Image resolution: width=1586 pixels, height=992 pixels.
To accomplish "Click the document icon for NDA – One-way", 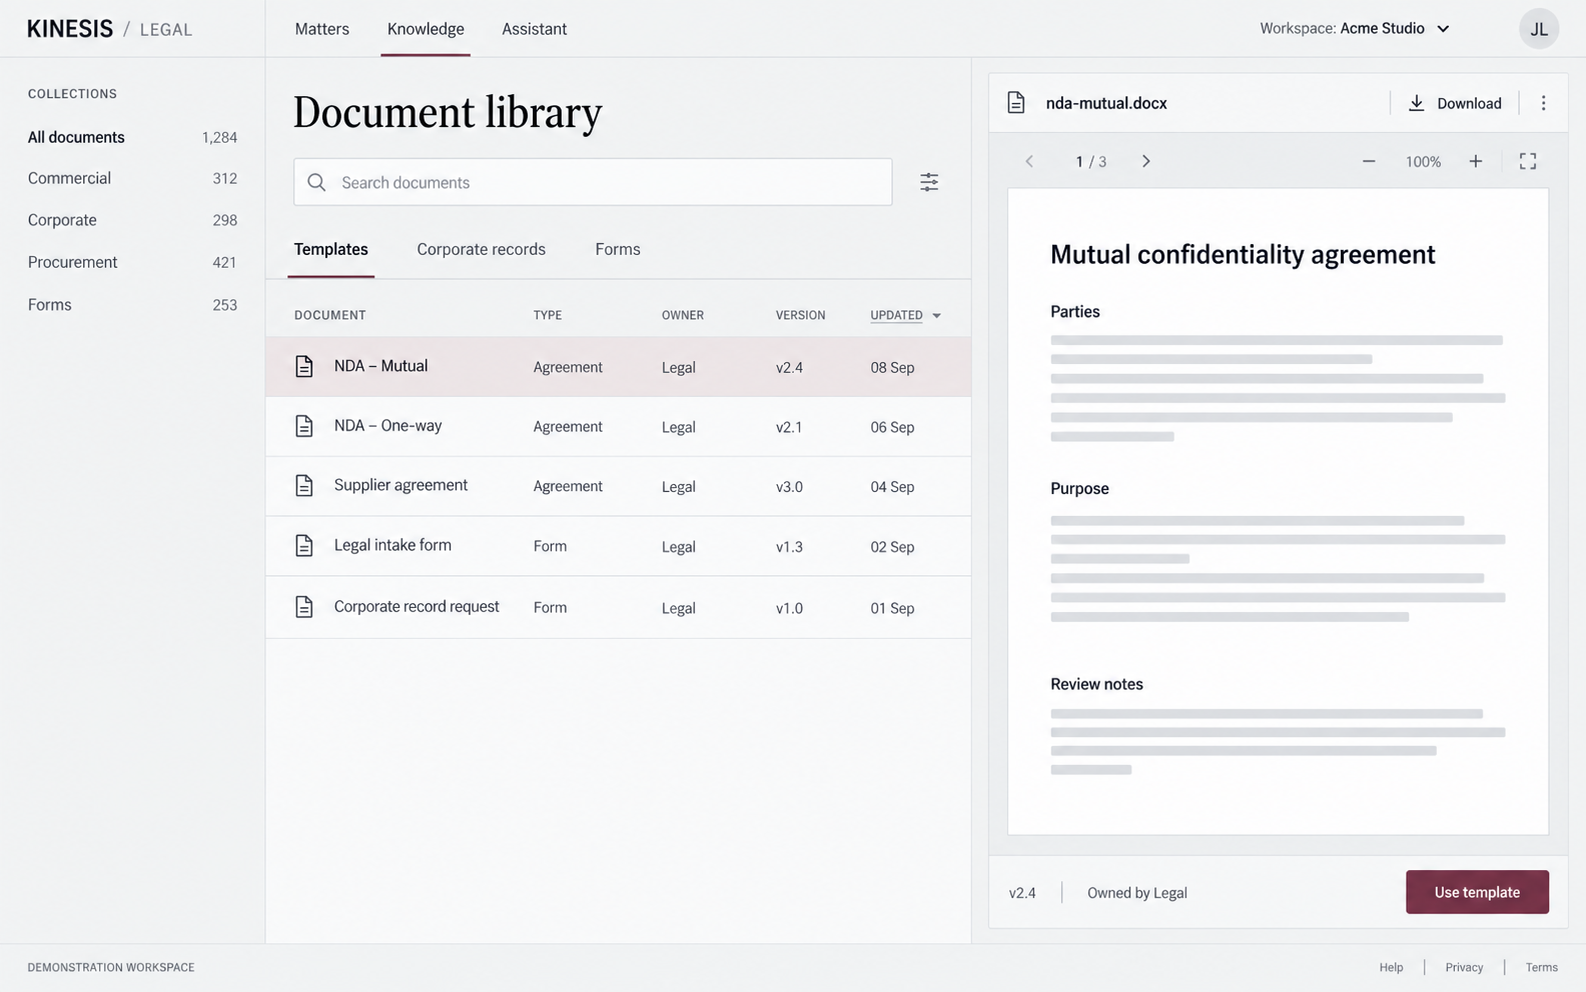I will [x=304, y=426].
